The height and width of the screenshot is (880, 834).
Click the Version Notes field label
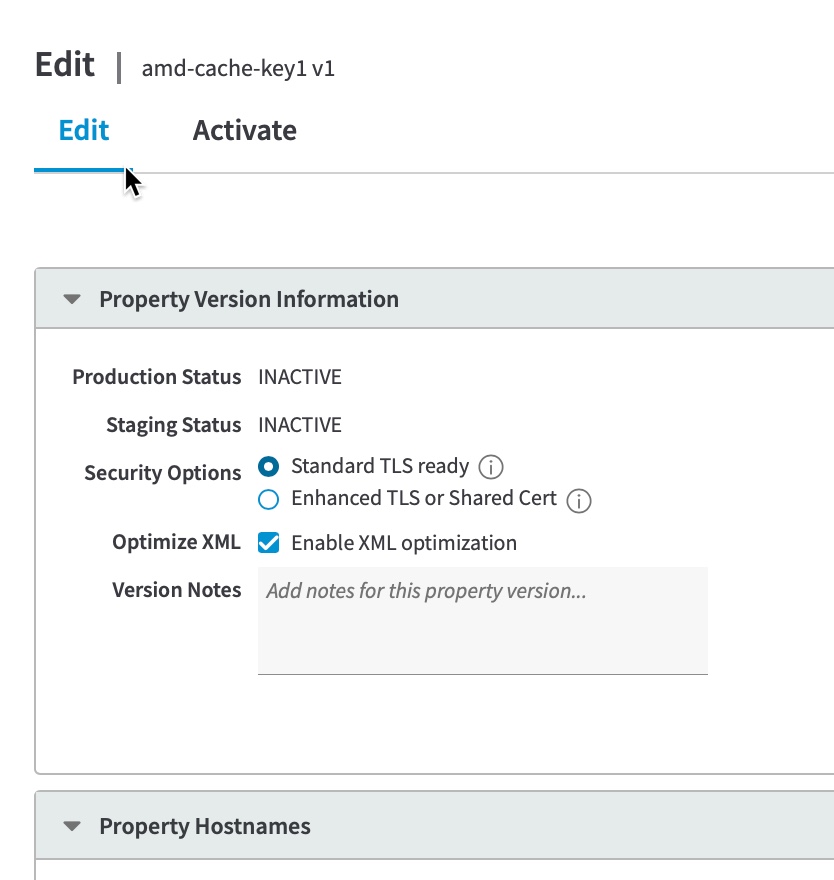click(x=176, y=590)
